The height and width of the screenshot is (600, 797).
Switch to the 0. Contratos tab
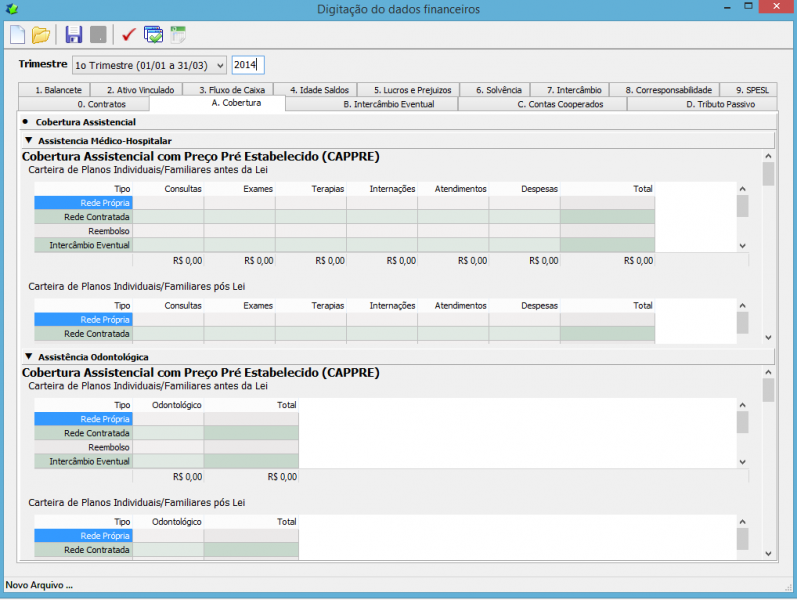click(84, 104)
